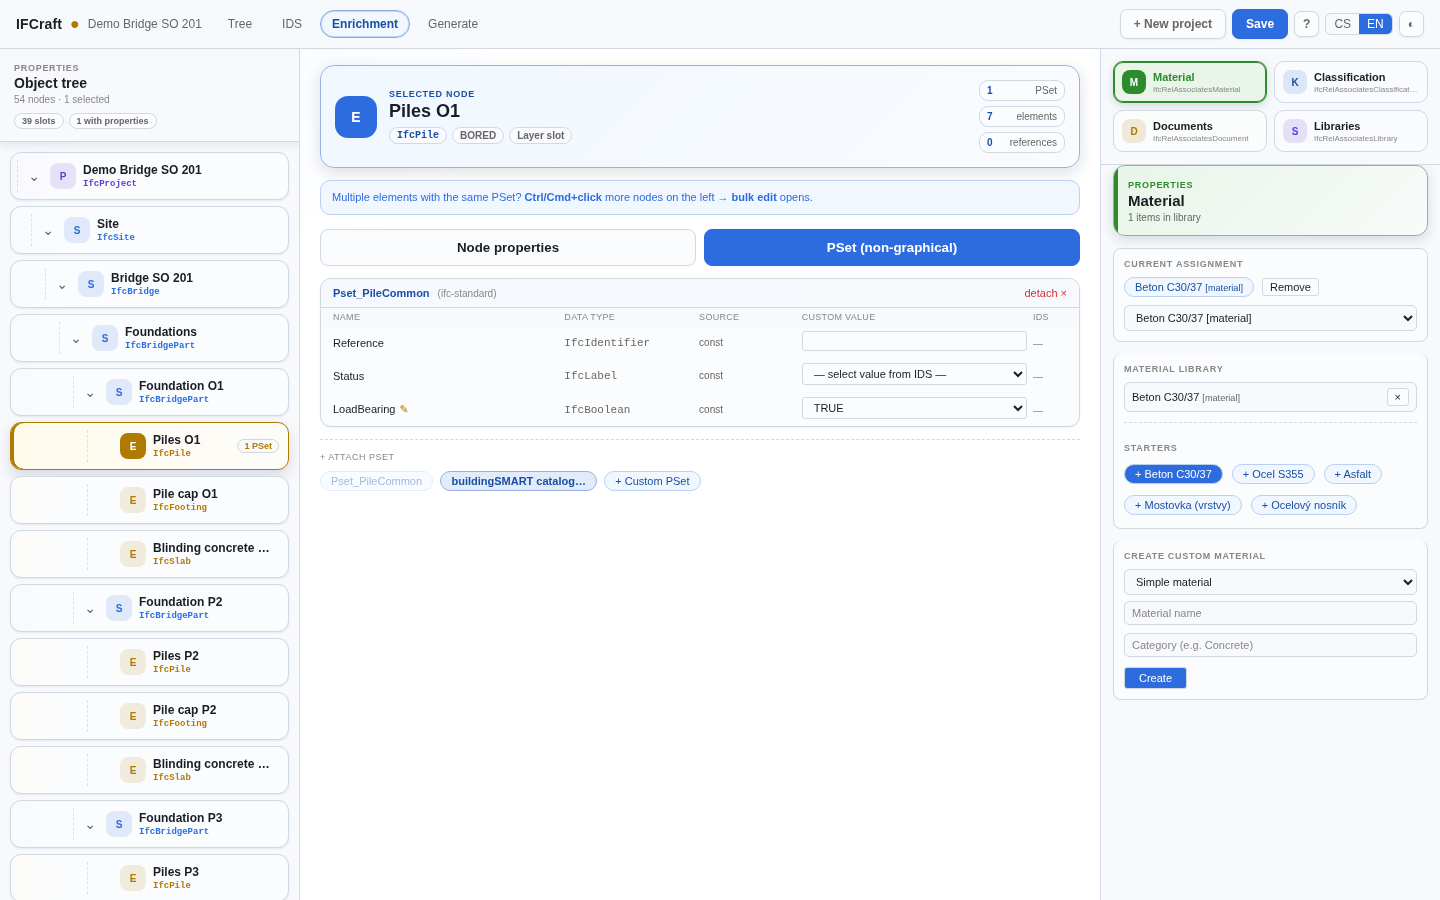1440x900 pixels.
Task: Open the Libraries S icon card
Action: pos(1350,131)
